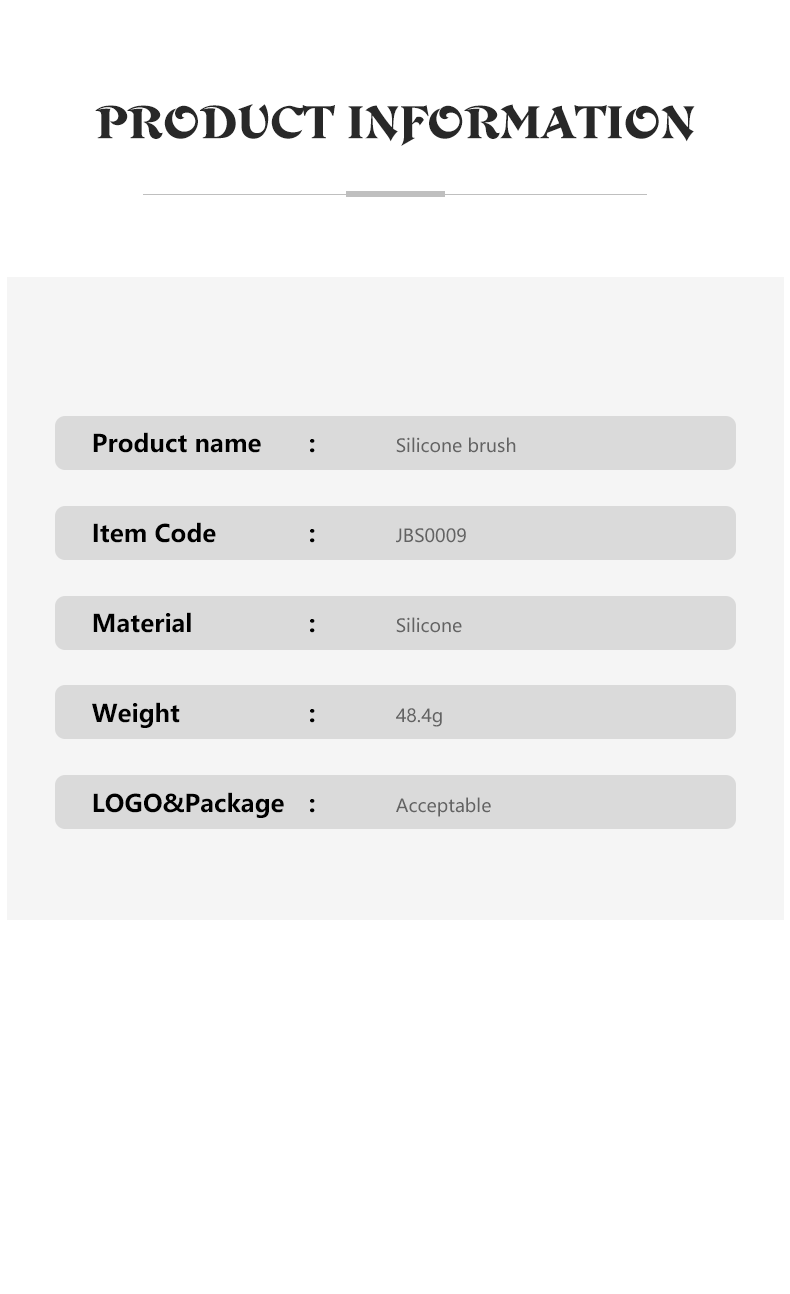Click the JBS0009 item code value
Image resolution: width=790 pixels, height=1294 pixels.
click(431, 535)
